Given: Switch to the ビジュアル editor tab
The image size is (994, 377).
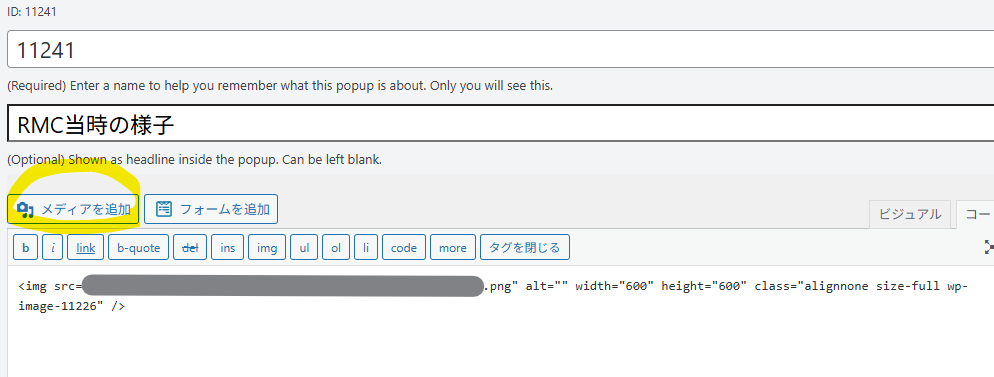Looking at the screenshot, I should pos(910,214).
